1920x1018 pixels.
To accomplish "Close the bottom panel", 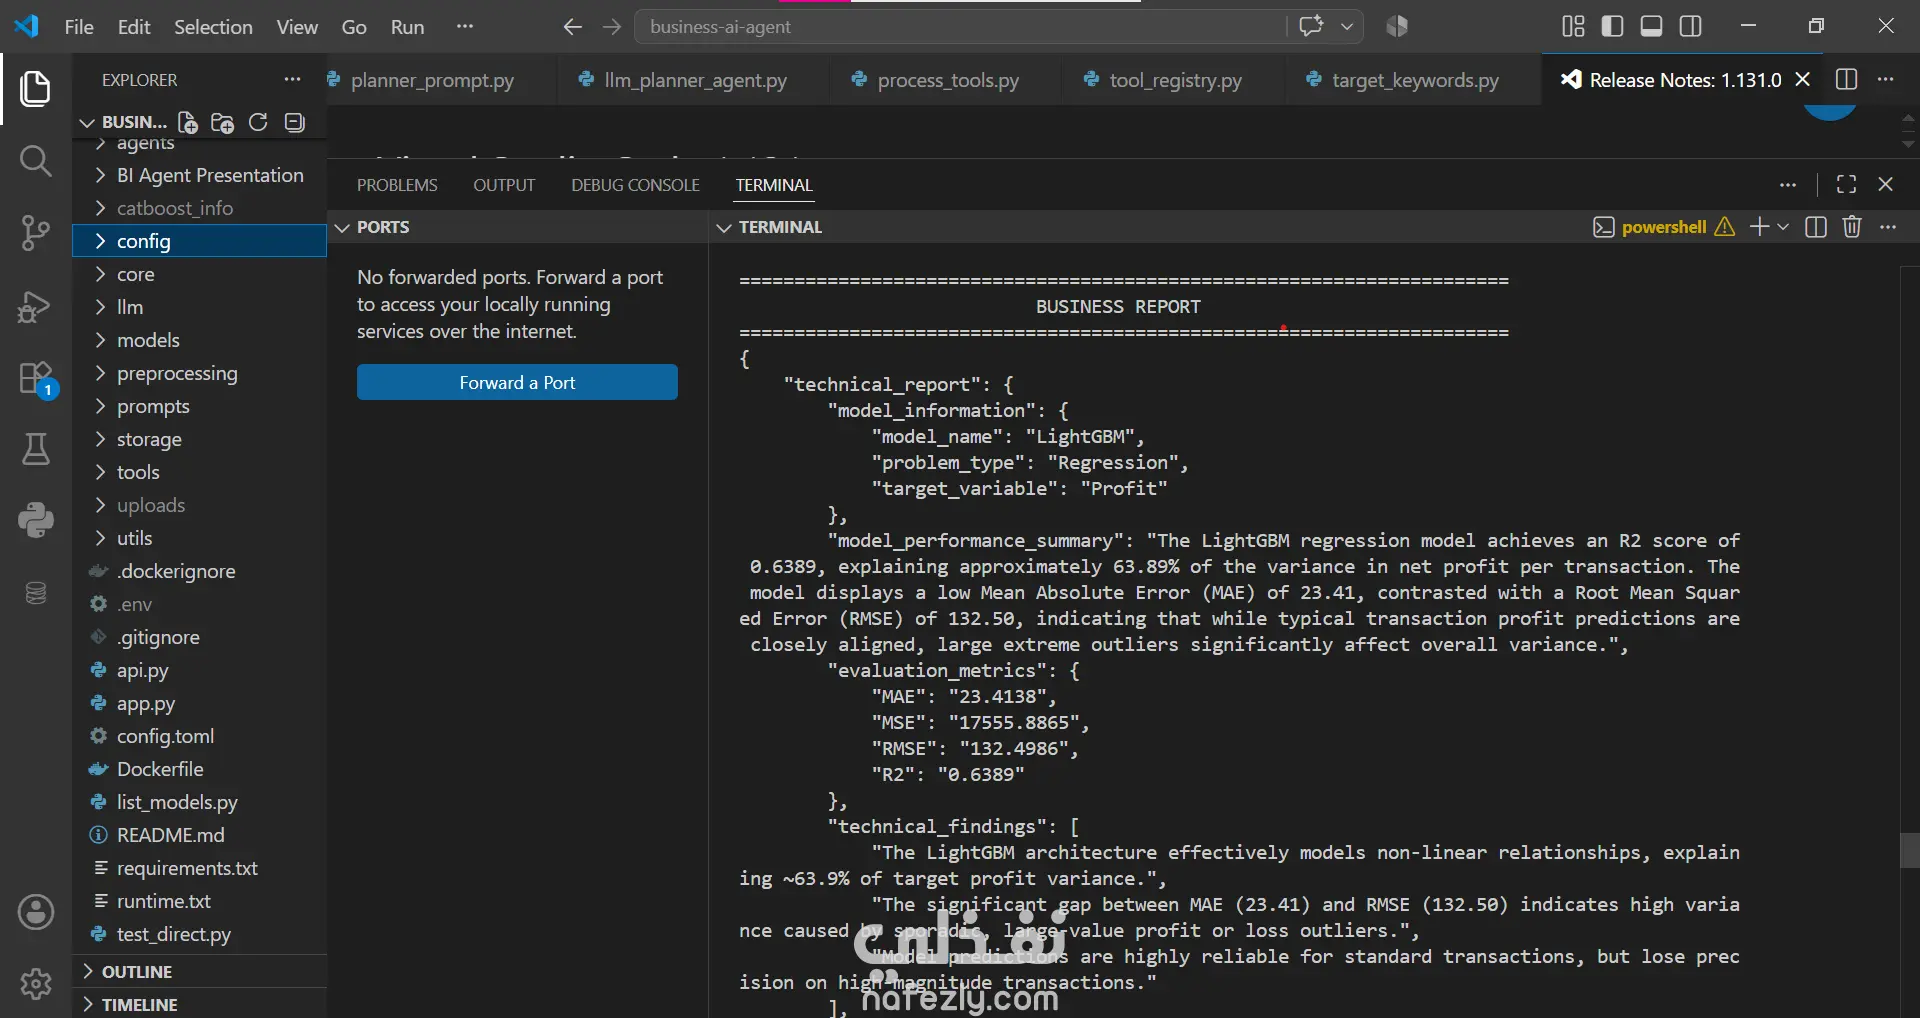I will tap(1885, 184).
